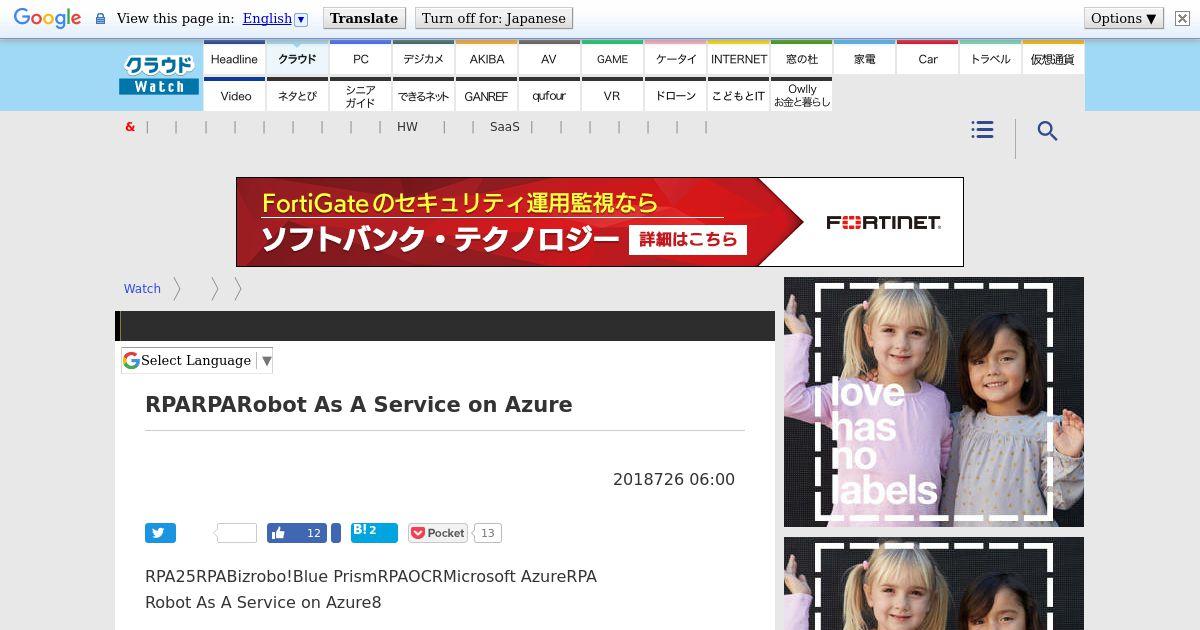Click the Translate button

364,18
